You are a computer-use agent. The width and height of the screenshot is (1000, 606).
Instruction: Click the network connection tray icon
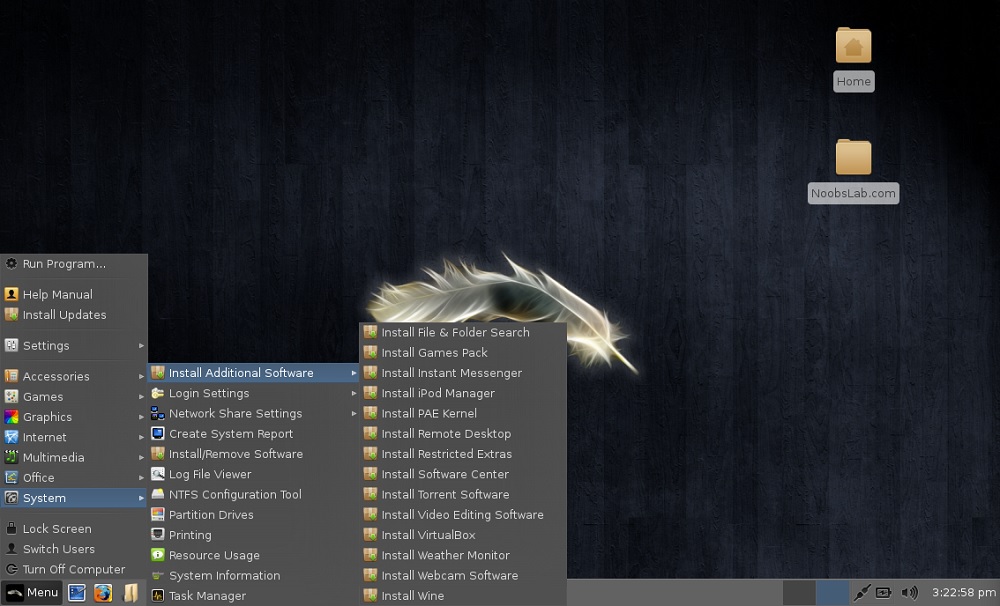862,593
